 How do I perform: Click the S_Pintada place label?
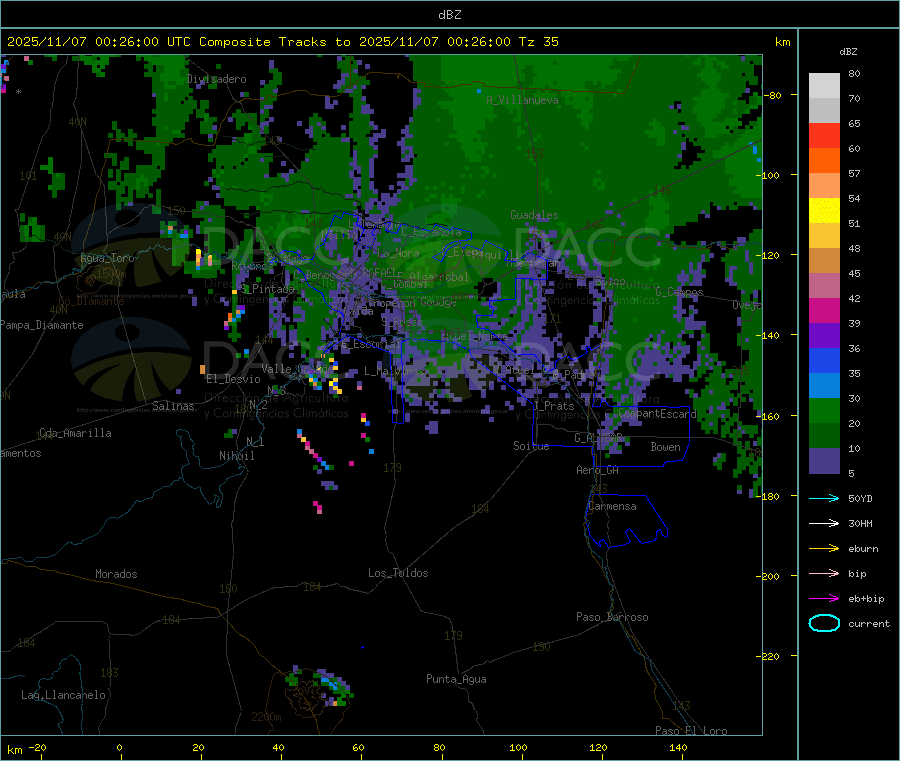point(267,288)
